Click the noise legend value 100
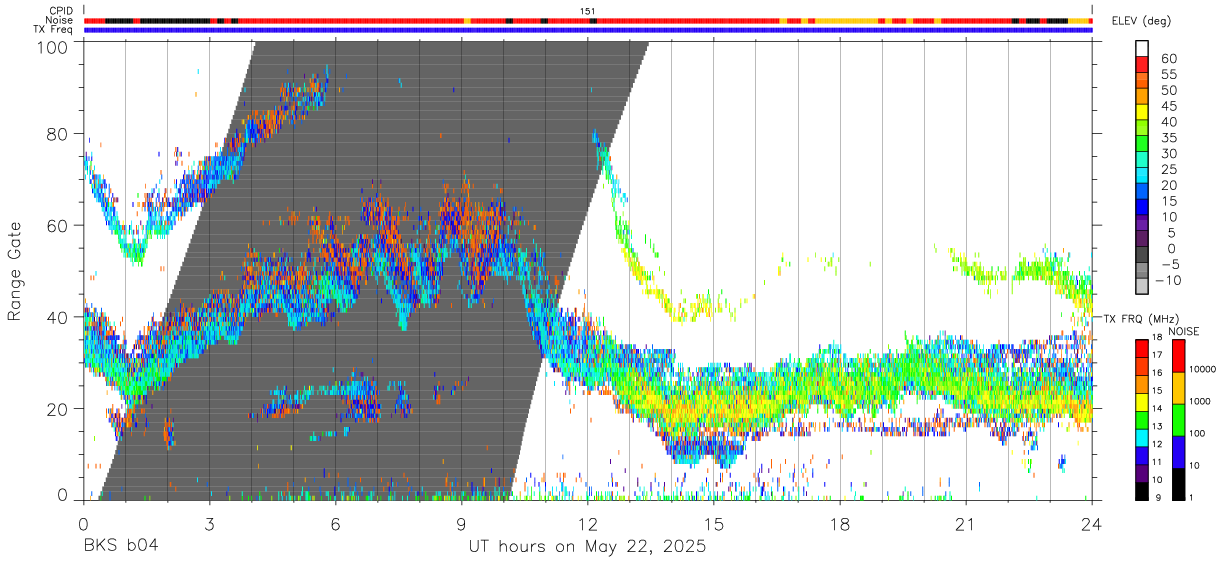 pos(1197,433)
